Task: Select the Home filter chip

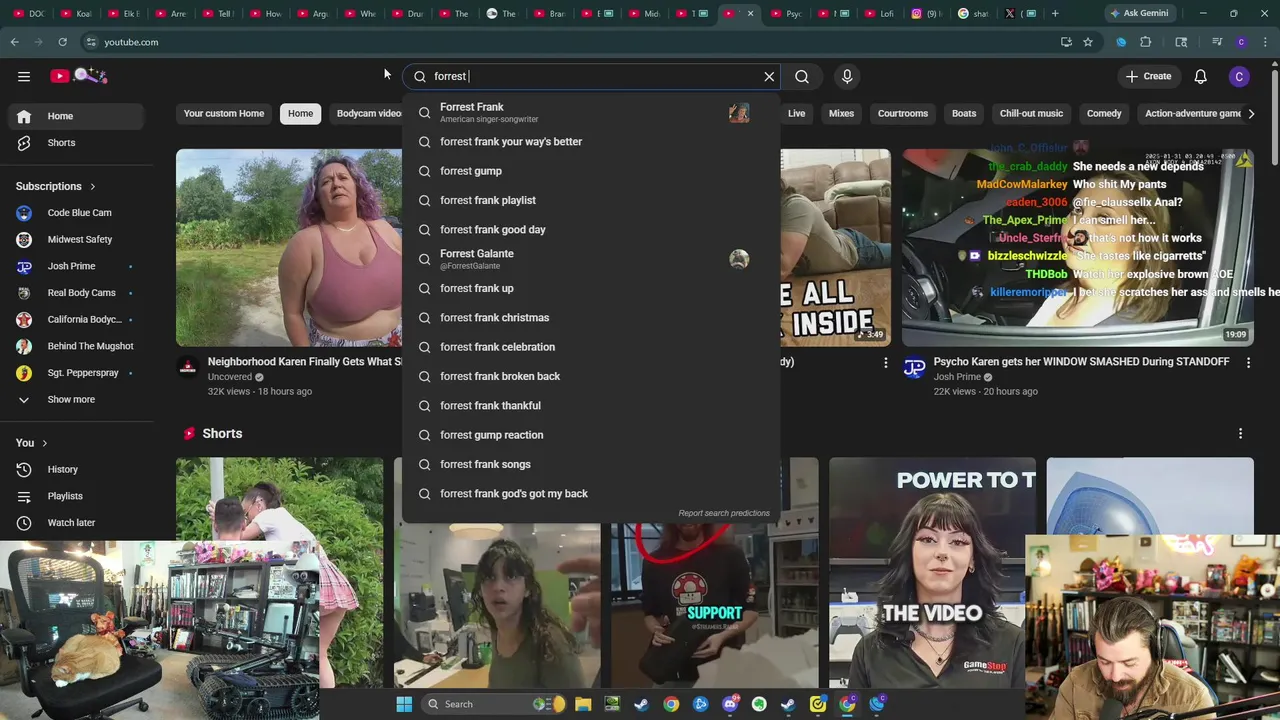Action: (301, 113)
